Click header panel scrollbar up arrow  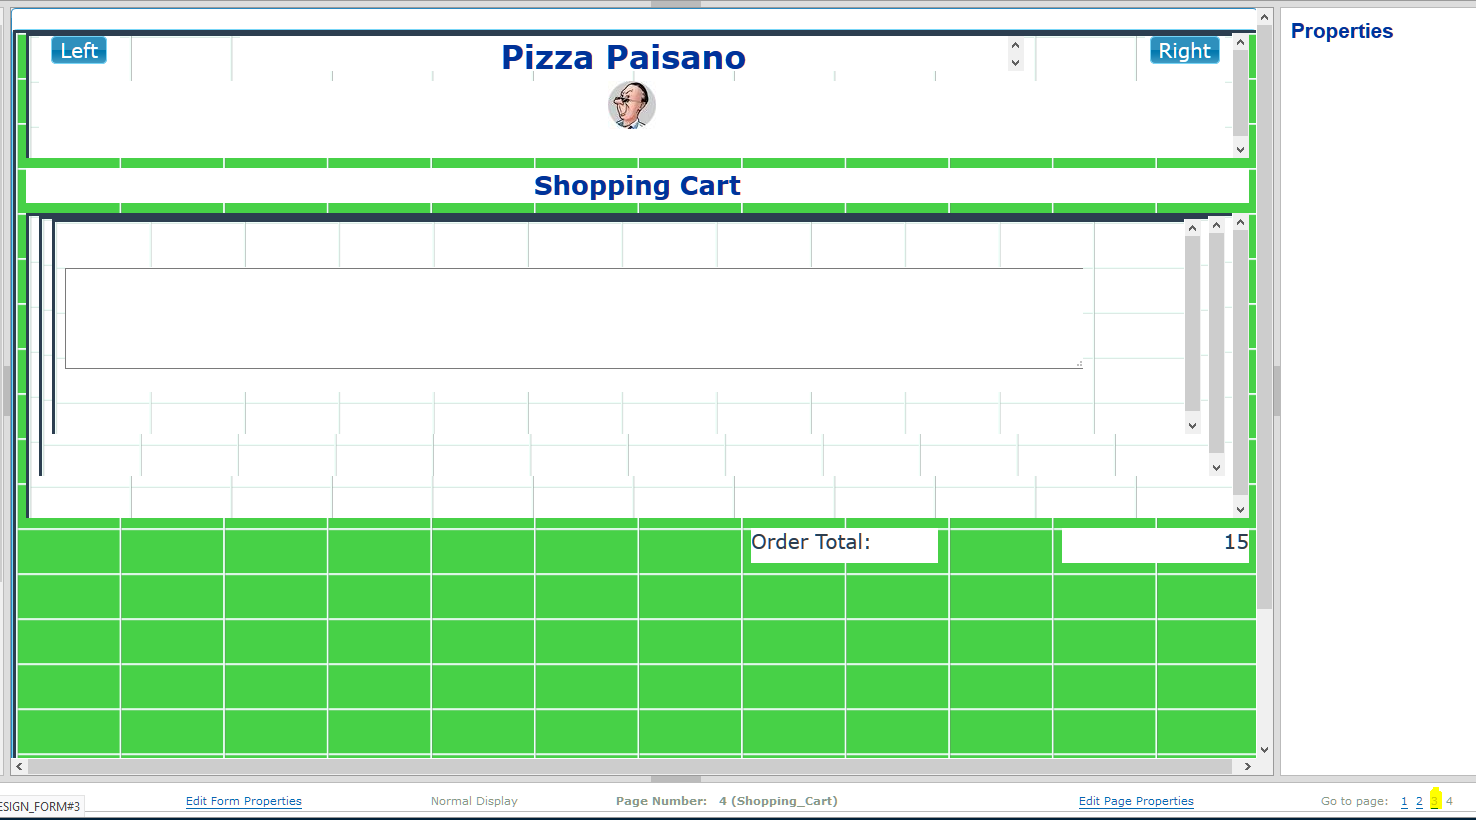click(1240, 42)
